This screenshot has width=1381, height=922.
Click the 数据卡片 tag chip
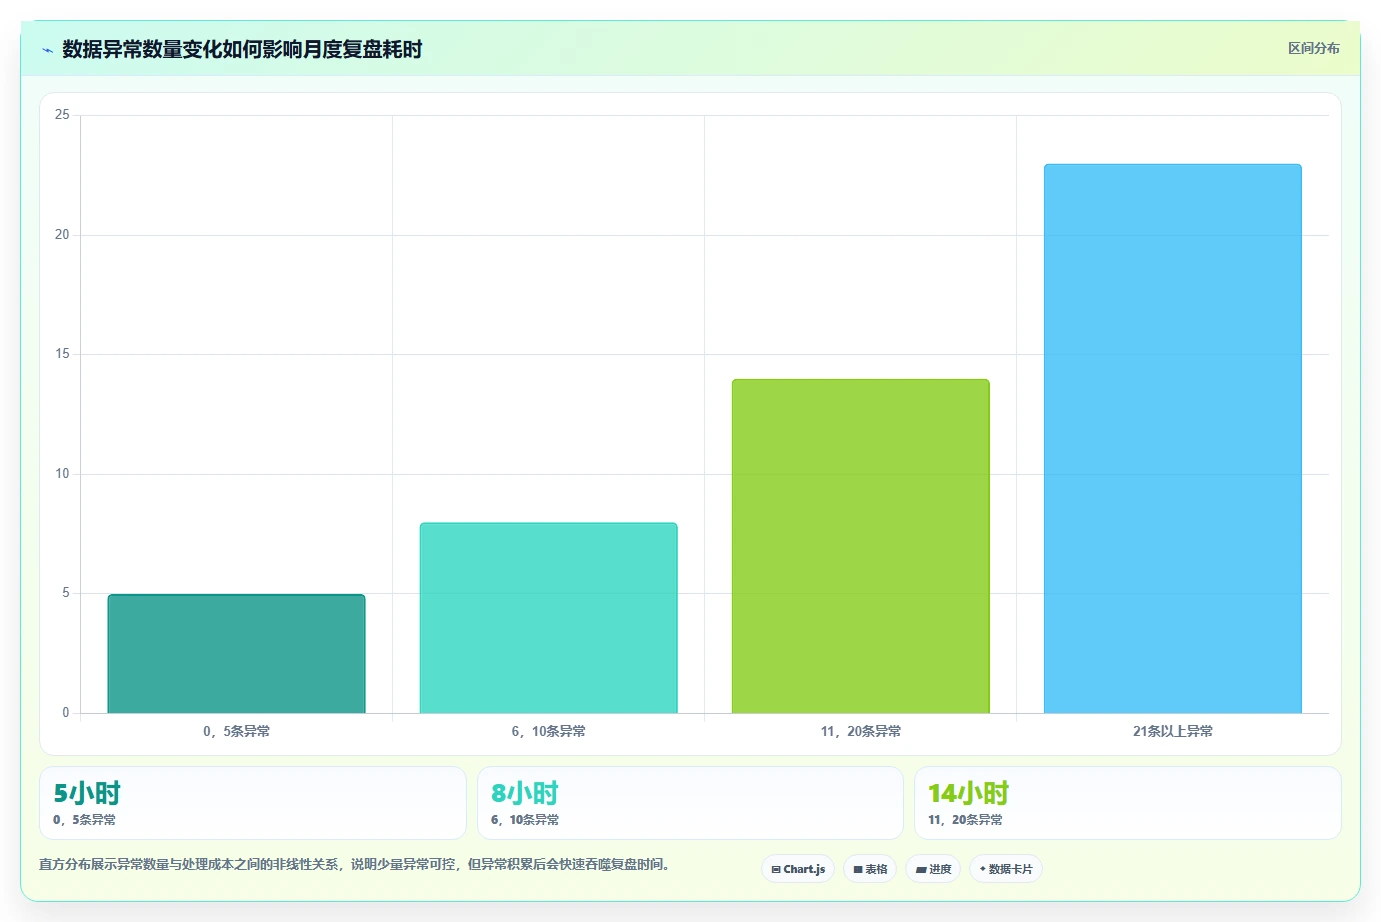click(1006, 869)
